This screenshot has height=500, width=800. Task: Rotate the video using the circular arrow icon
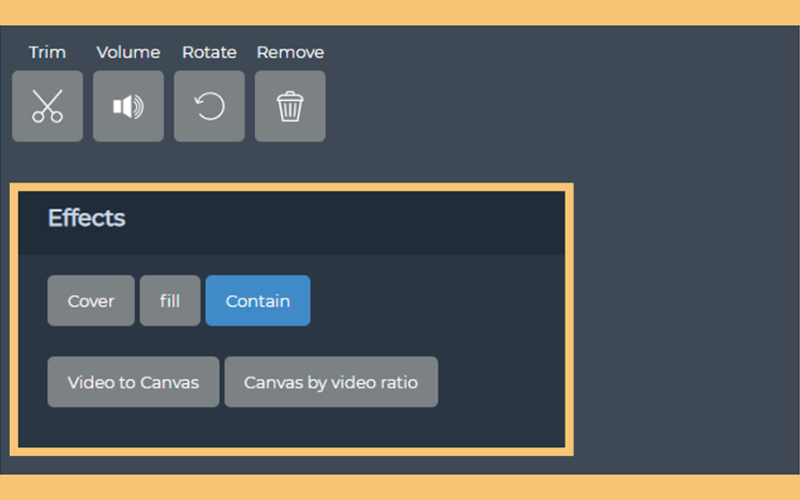click(x=209, y=106)
